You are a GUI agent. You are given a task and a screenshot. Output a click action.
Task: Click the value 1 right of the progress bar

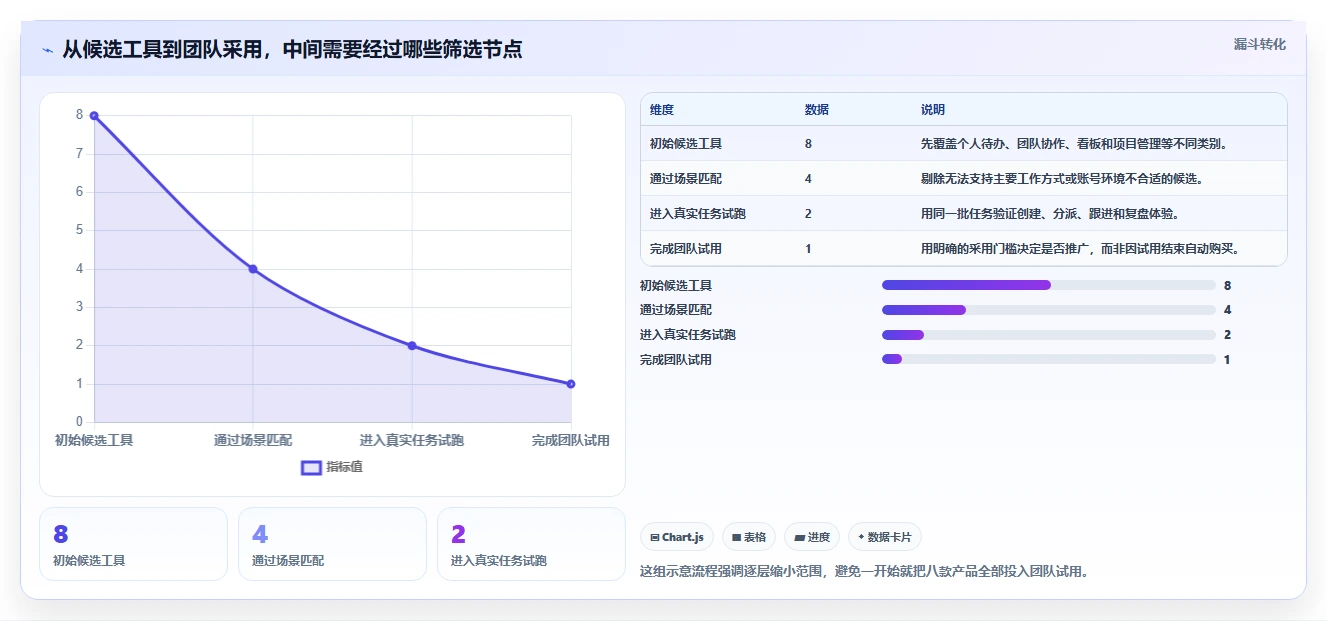1227,359
